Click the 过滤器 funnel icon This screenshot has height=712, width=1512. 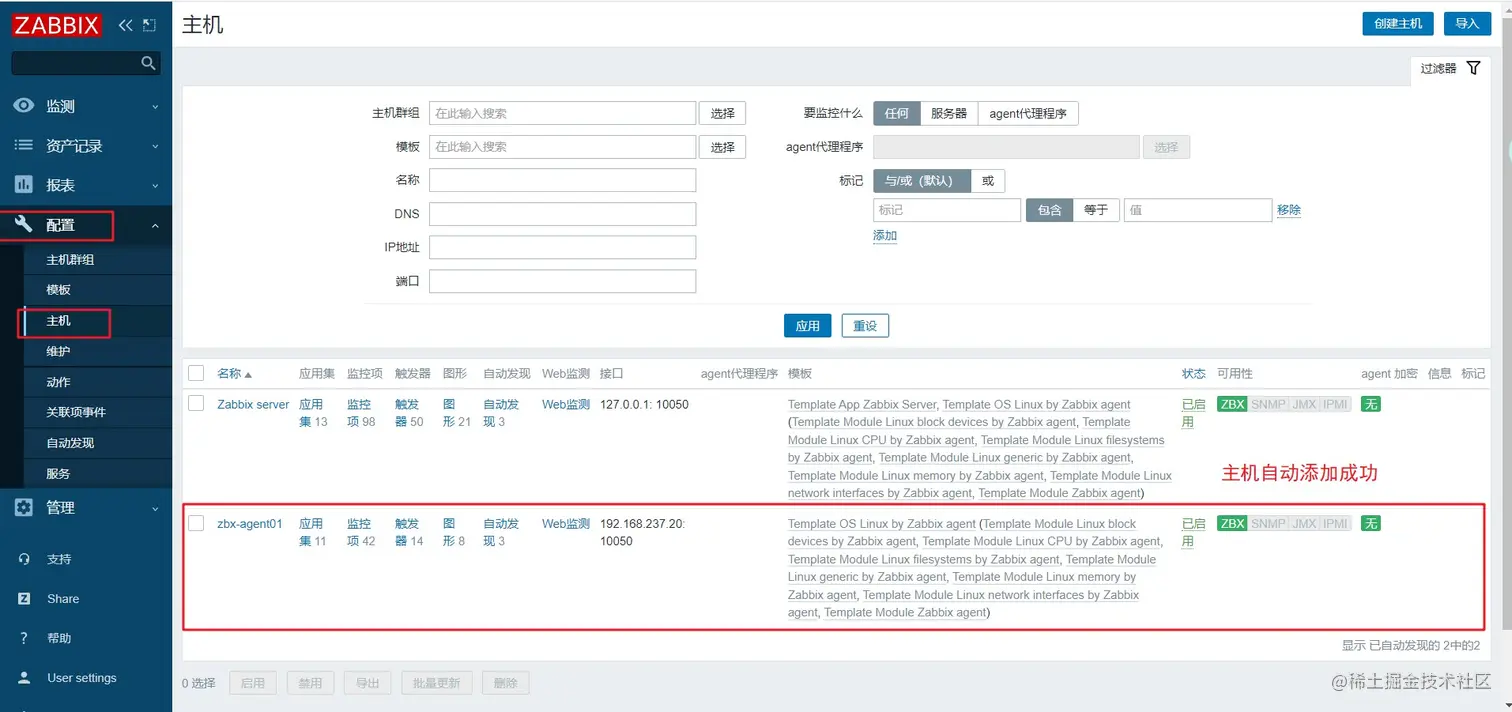tap(1473, 68)
